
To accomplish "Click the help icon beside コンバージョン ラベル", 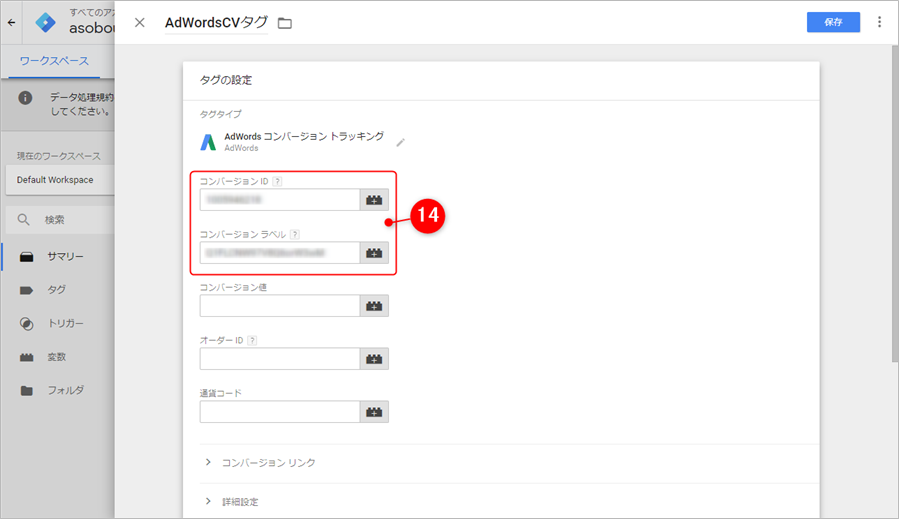I will (295, 234).
